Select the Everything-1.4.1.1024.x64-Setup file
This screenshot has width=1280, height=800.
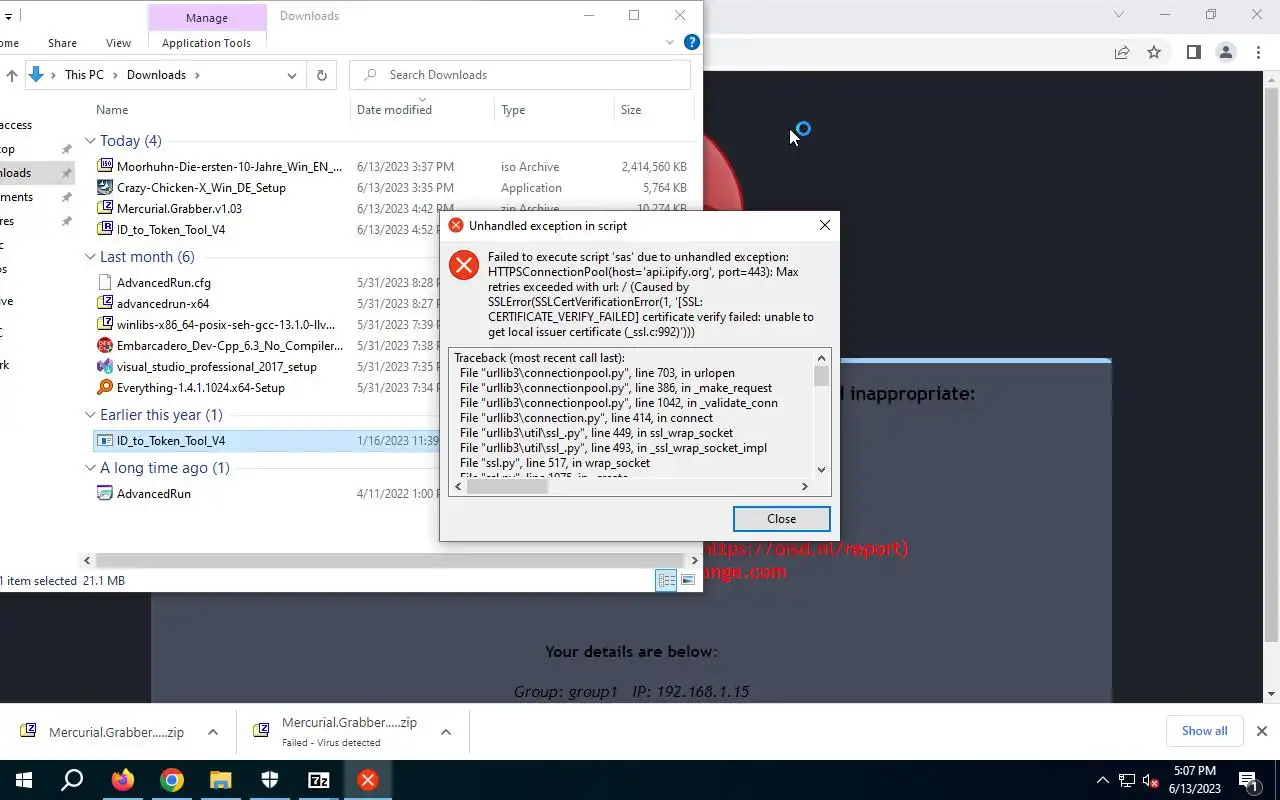click(201, 388)
